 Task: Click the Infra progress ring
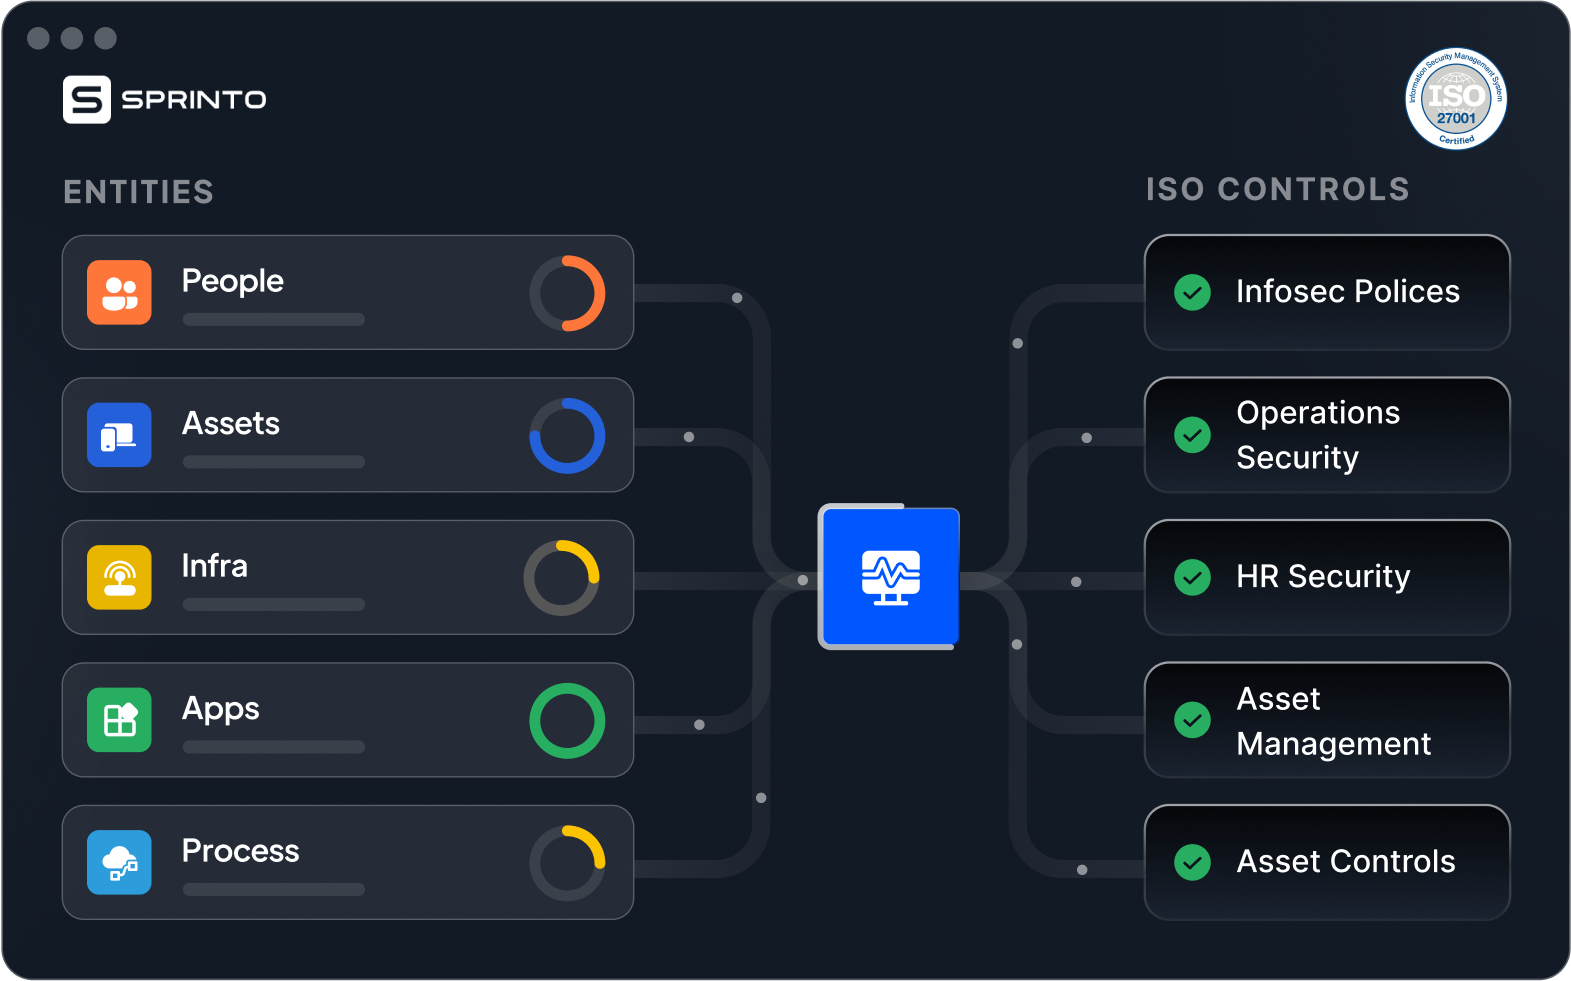pos(562,578)
